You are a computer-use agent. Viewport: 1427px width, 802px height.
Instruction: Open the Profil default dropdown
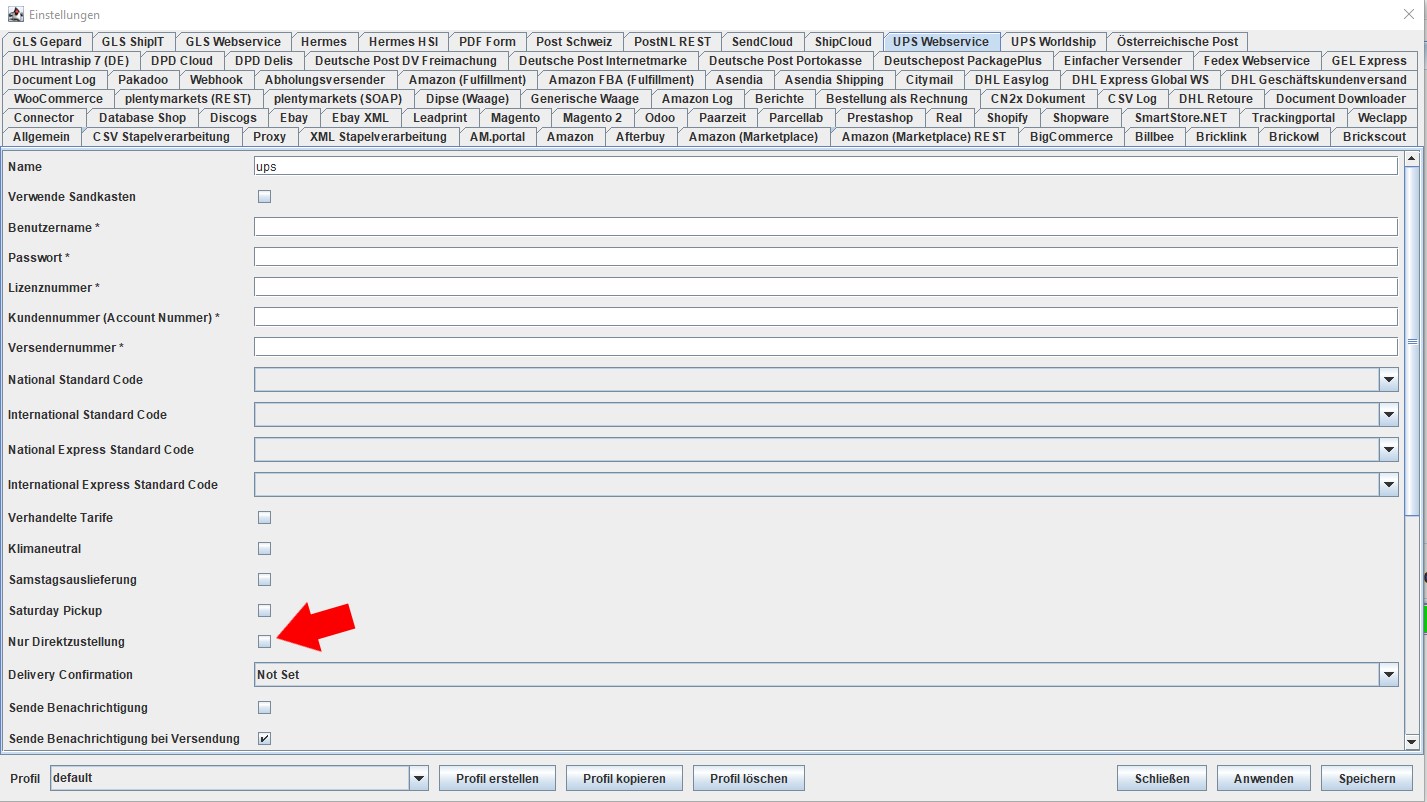tap(419, 778)
